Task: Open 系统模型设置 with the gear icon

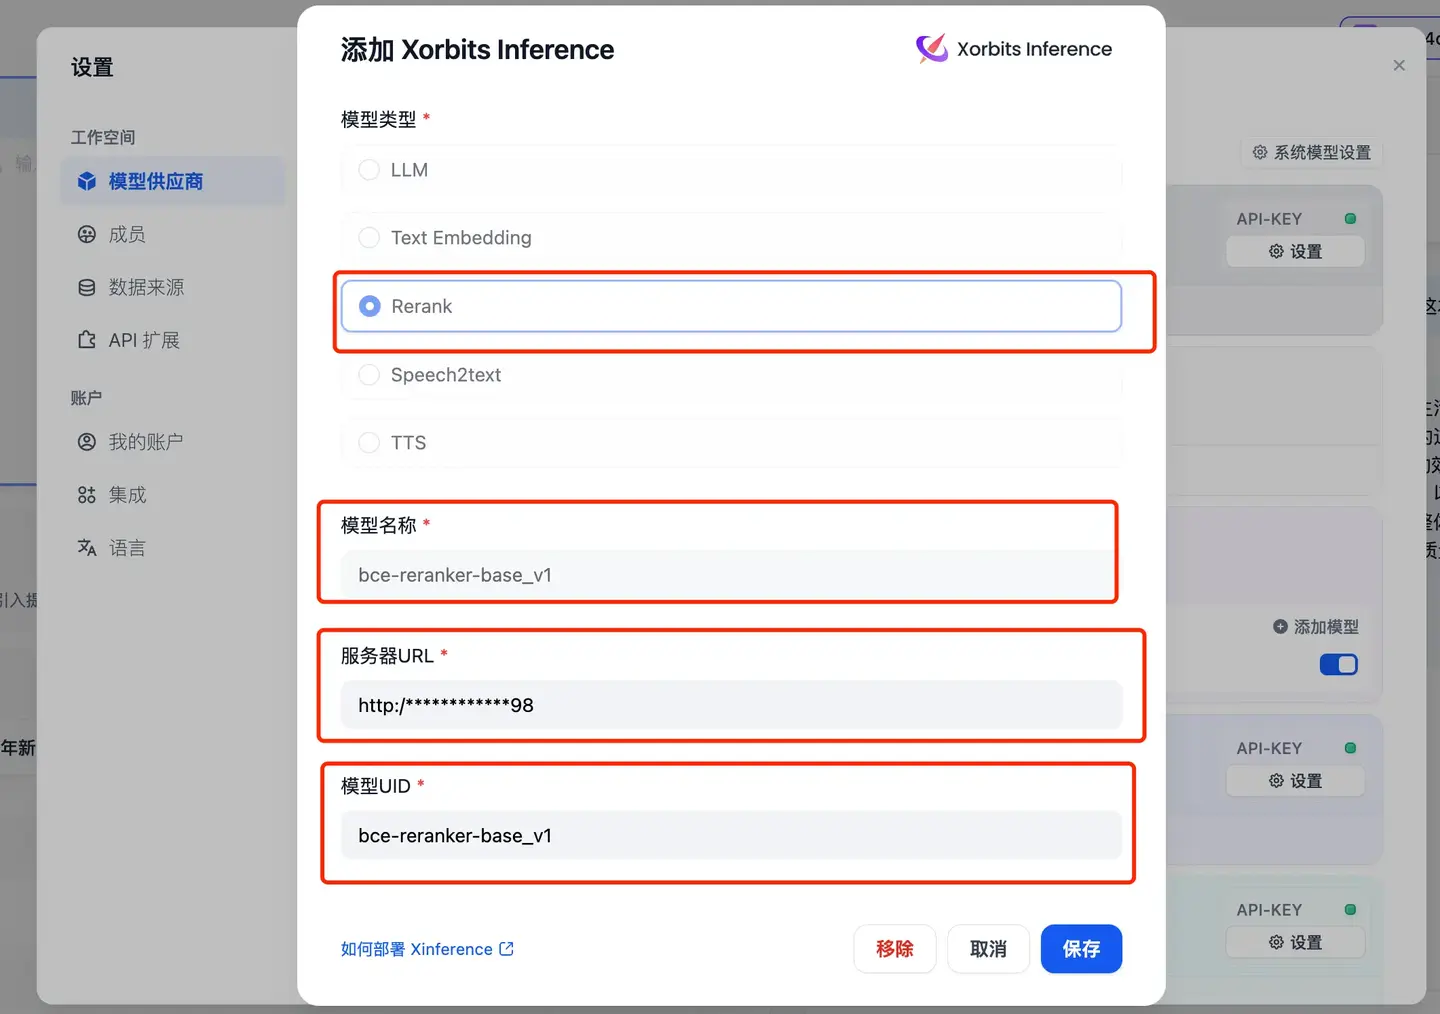Action: [1260, 152]
